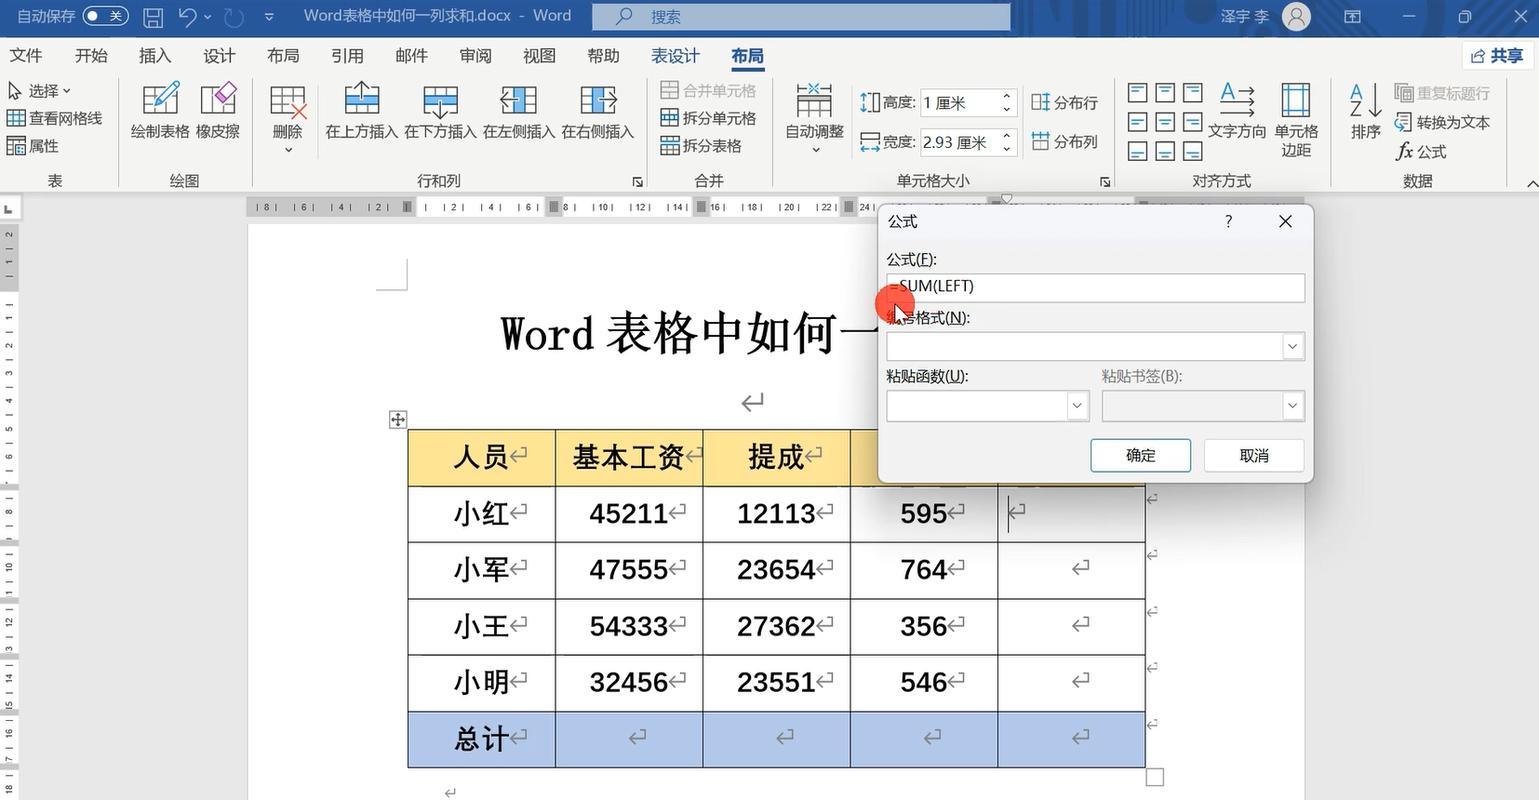Click 转换为文本
The image size is (1539, 800).
click(x=1443, y=122)
